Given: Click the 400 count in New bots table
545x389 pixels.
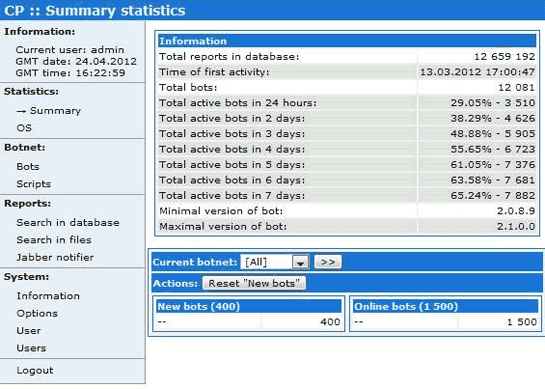Looking at the screenshot, I should pos(330,322).
